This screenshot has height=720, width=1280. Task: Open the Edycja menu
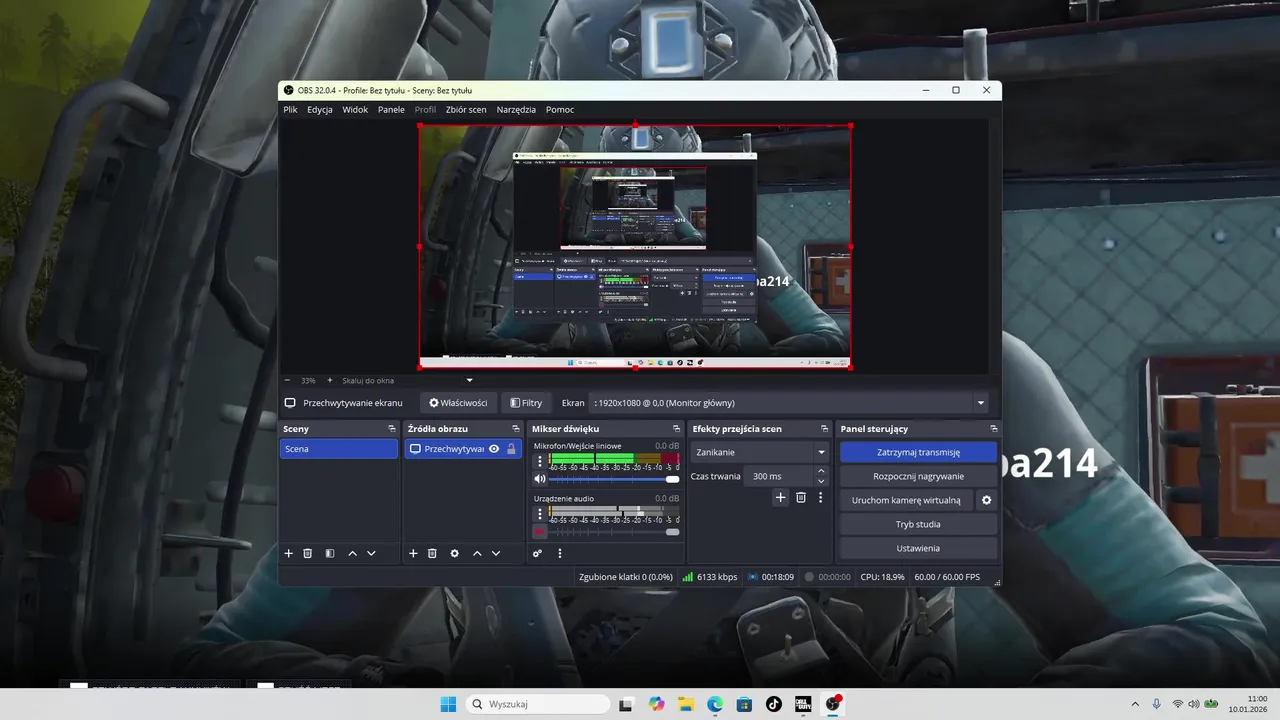pos(320,110)
